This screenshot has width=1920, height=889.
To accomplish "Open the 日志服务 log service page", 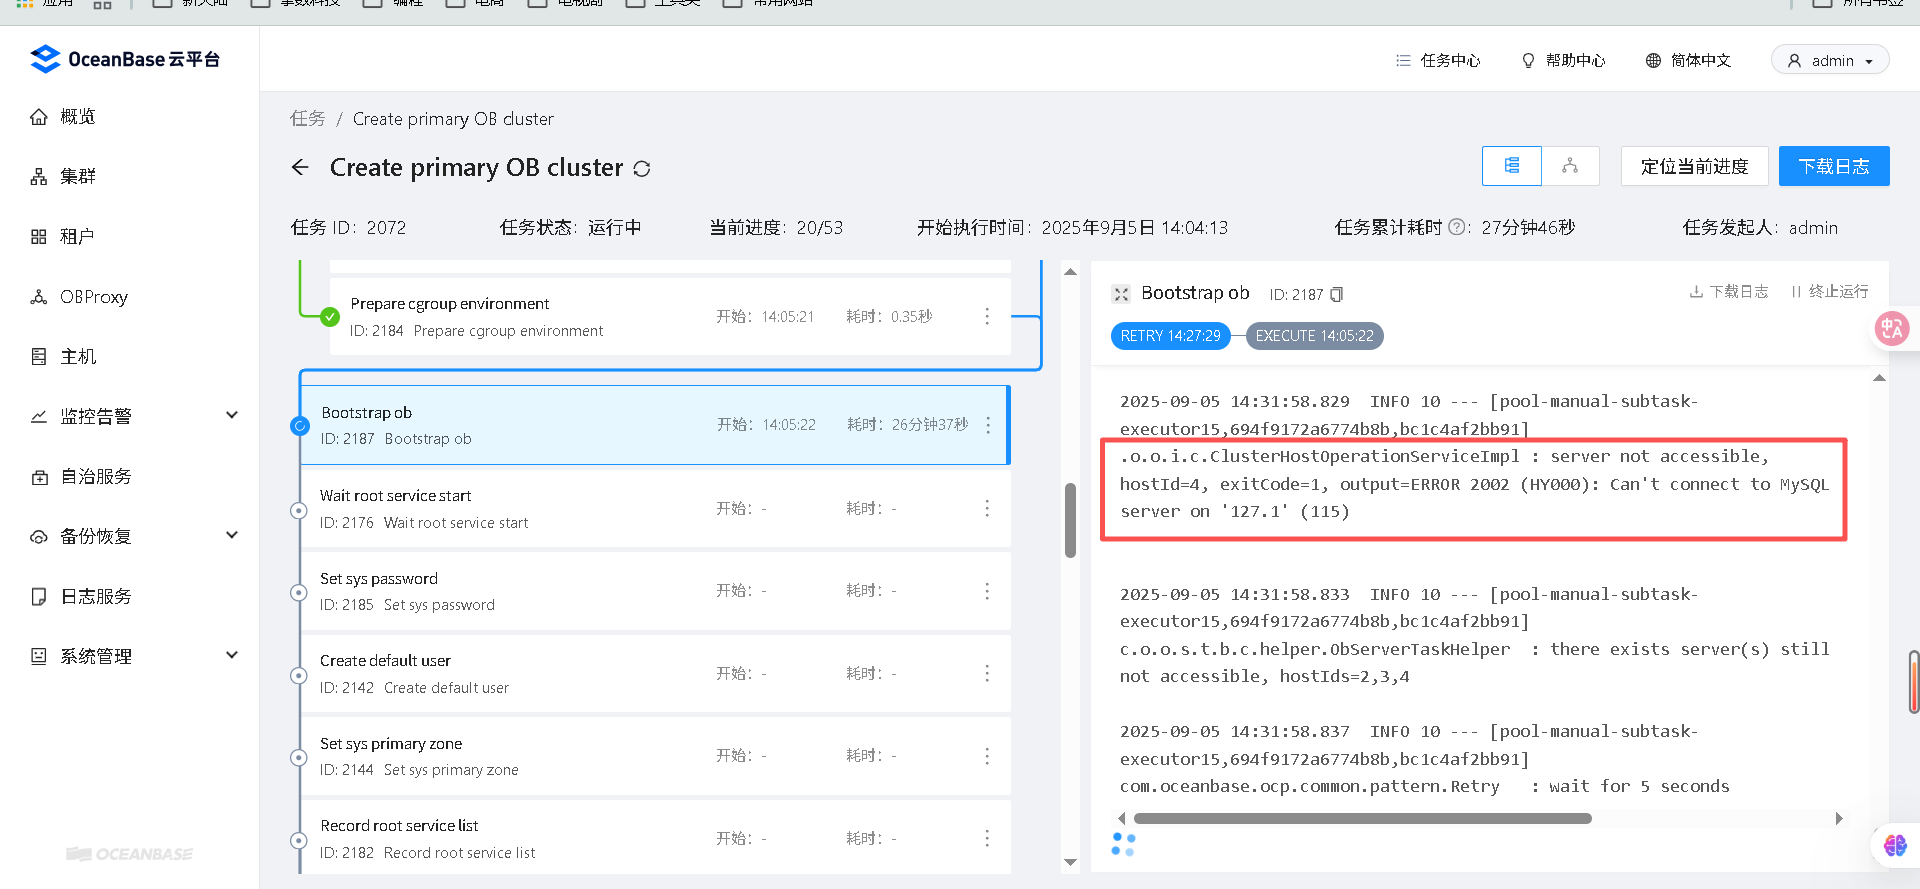I will point(96,597).
